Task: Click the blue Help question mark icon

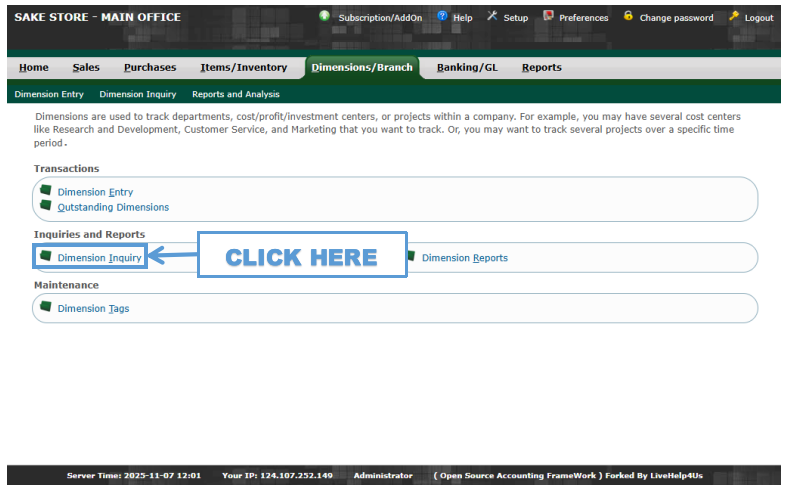Action: click(442, 16)
